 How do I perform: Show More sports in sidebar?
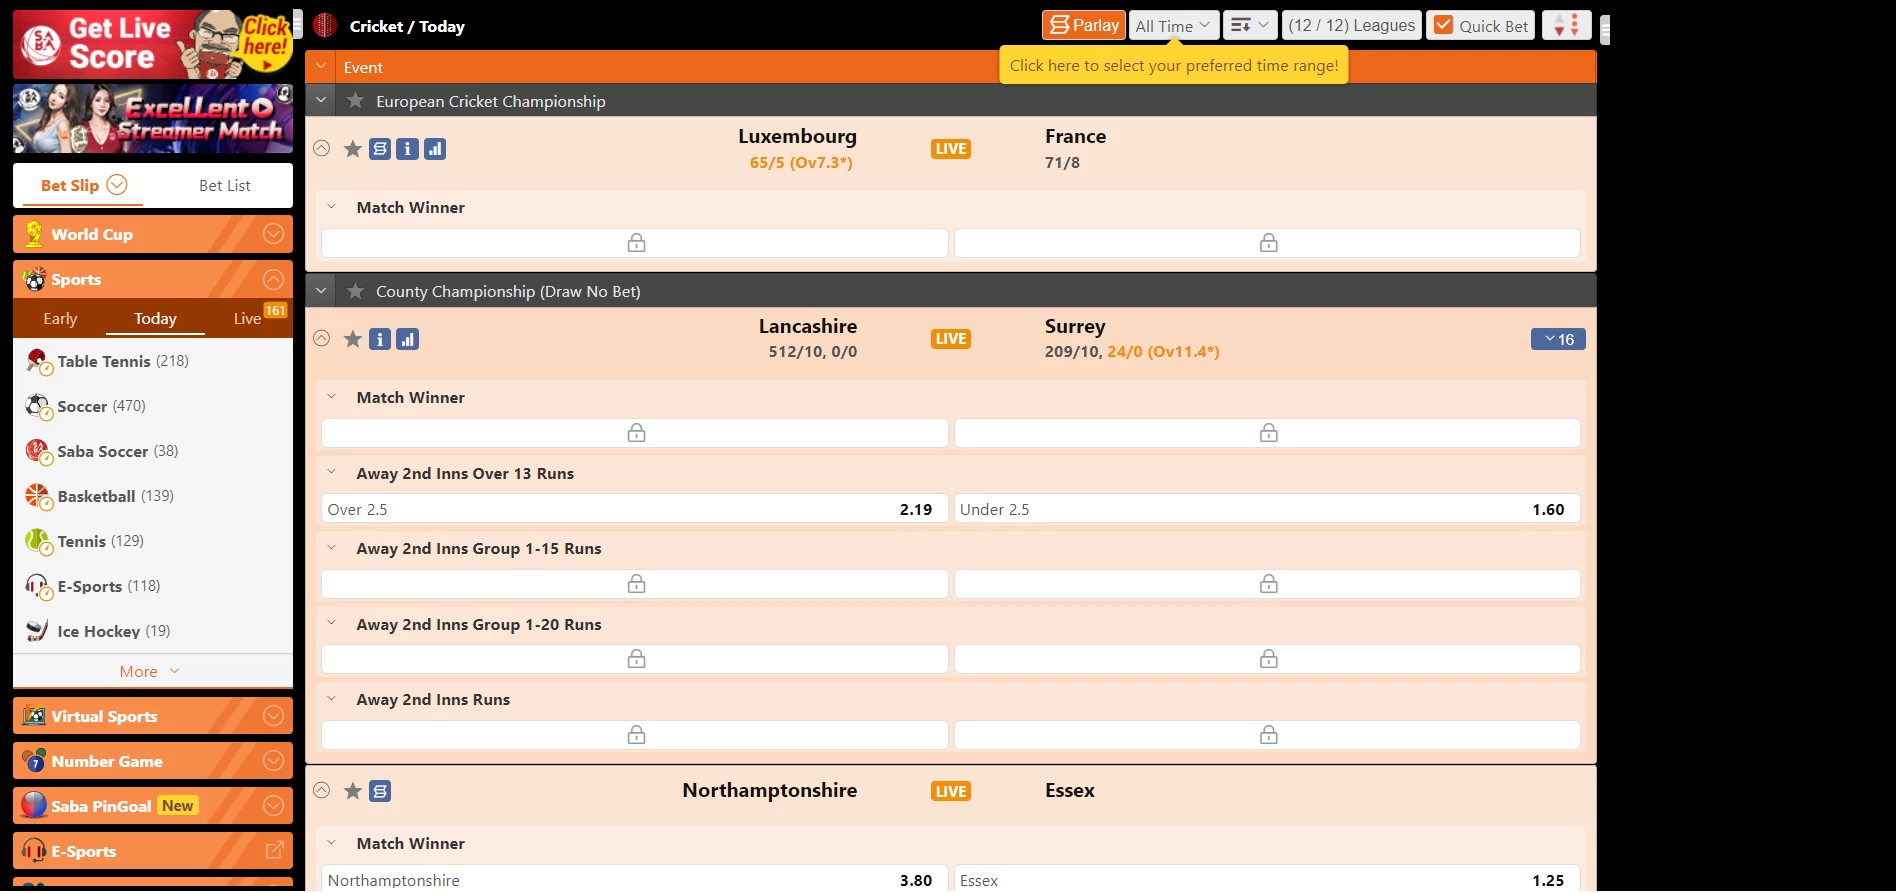point(150,671)
